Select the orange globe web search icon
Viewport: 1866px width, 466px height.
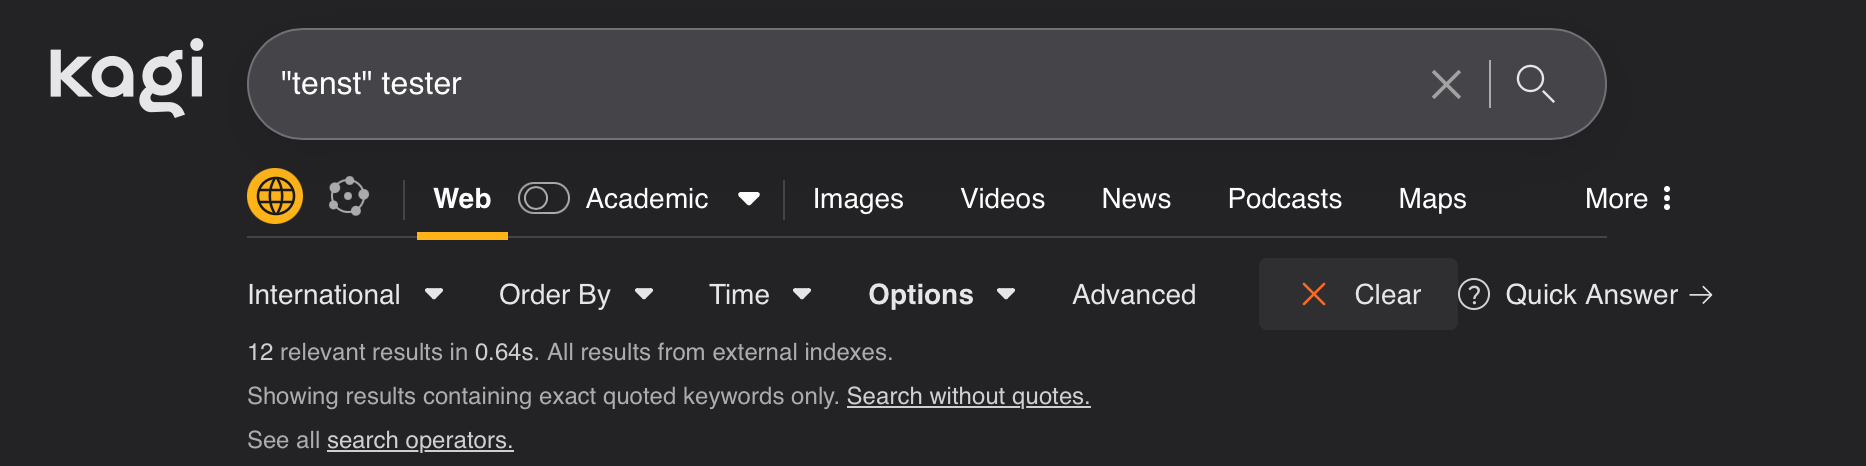[x=275, y=197]
